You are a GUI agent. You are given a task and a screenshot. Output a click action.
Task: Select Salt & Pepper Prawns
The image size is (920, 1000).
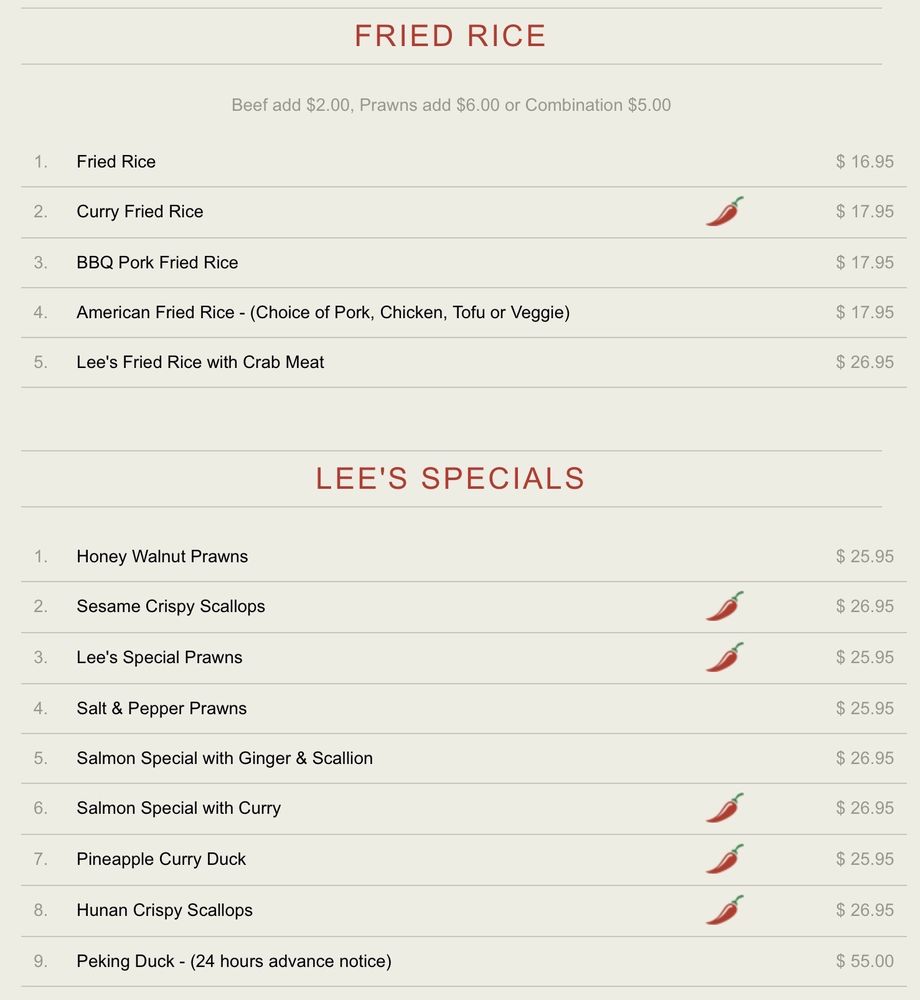point(161,708)
